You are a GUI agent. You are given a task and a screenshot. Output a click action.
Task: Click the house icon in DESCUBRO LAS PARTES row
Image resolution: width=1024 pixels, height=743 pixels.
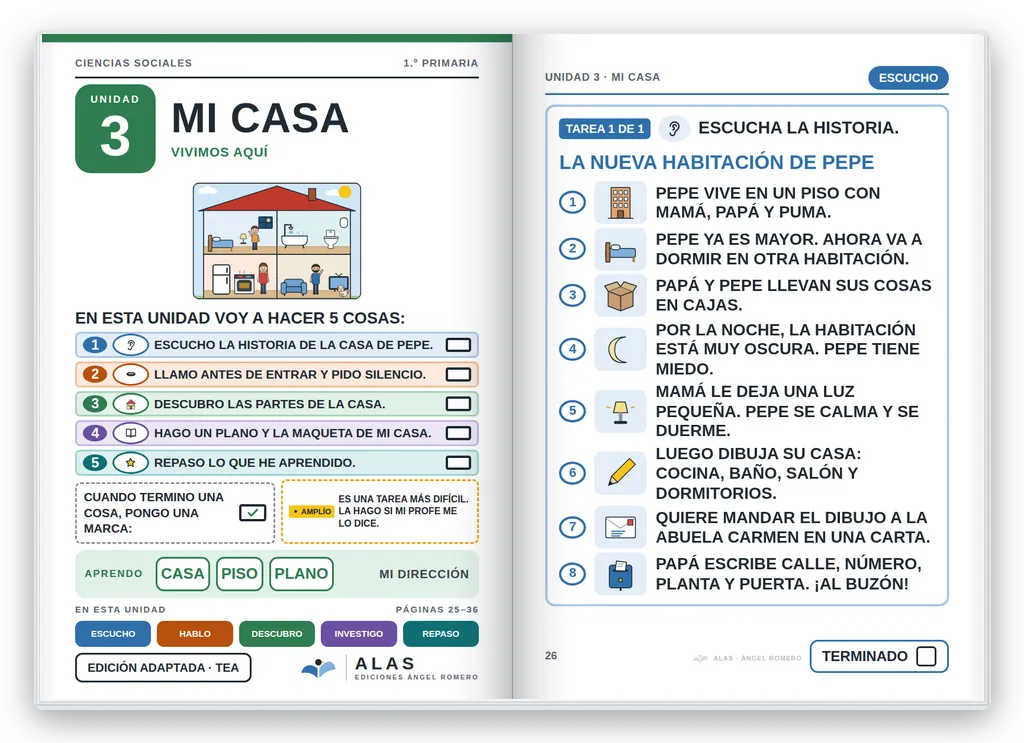point(131,404)
